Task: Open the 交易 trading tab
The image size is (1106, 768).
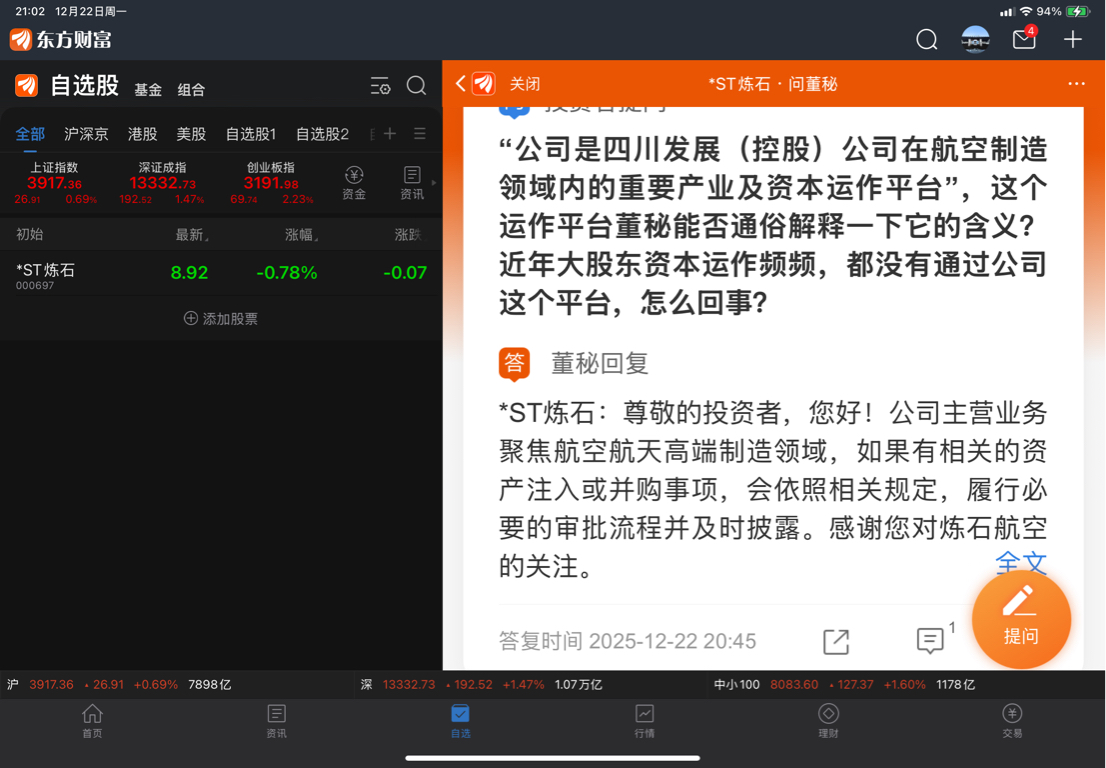Action: [x=1012, y=721]
